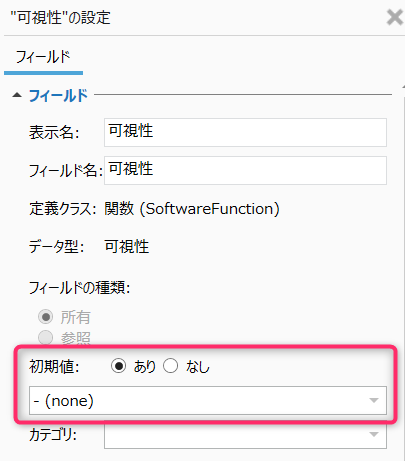The height and width of the screenshot is (461, 405).
Task: Select the 参照 field type radio
Action: point(46,337)
